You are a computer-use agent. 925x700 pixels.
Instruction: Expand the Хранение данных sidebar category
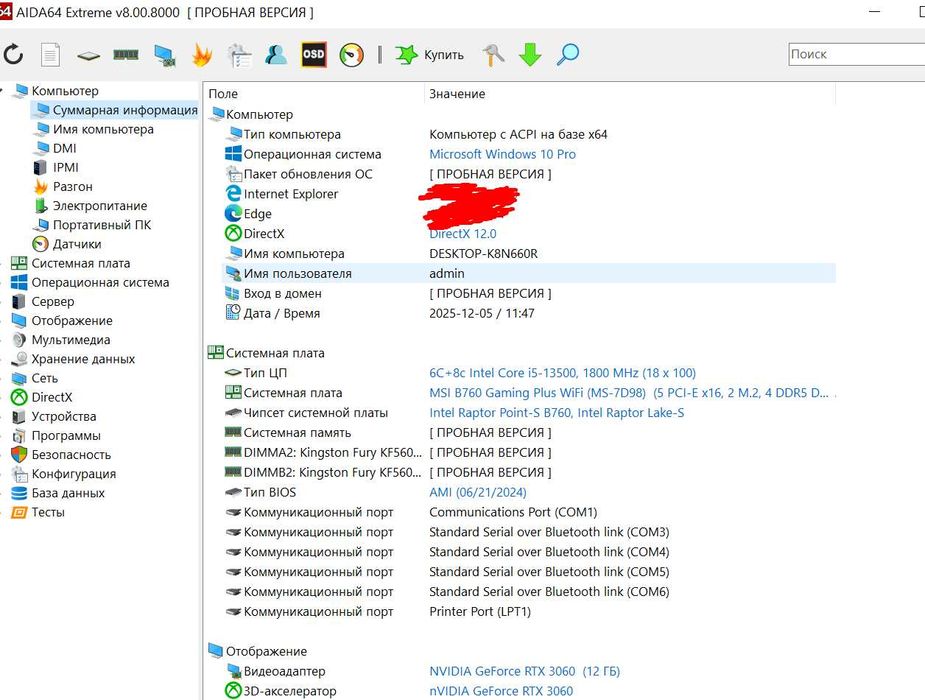pos(83,359)
